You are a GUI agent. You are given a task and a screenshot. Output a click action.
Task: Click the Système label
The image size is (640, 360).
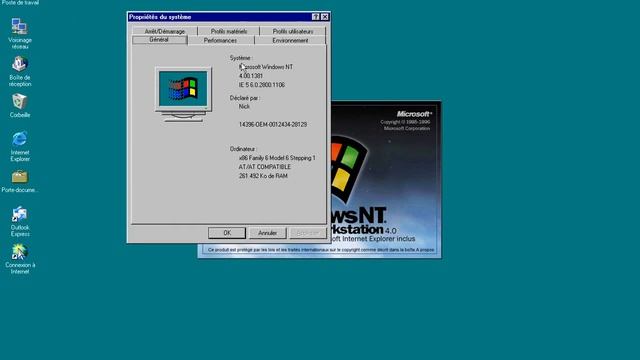click(x=240, y=58)
